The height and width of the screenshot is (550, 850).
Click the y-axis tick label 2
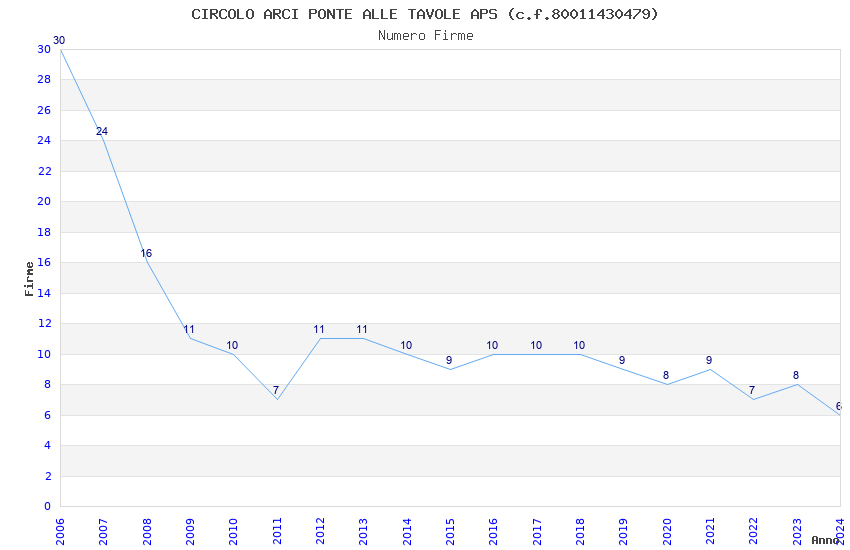coord(48,476)
